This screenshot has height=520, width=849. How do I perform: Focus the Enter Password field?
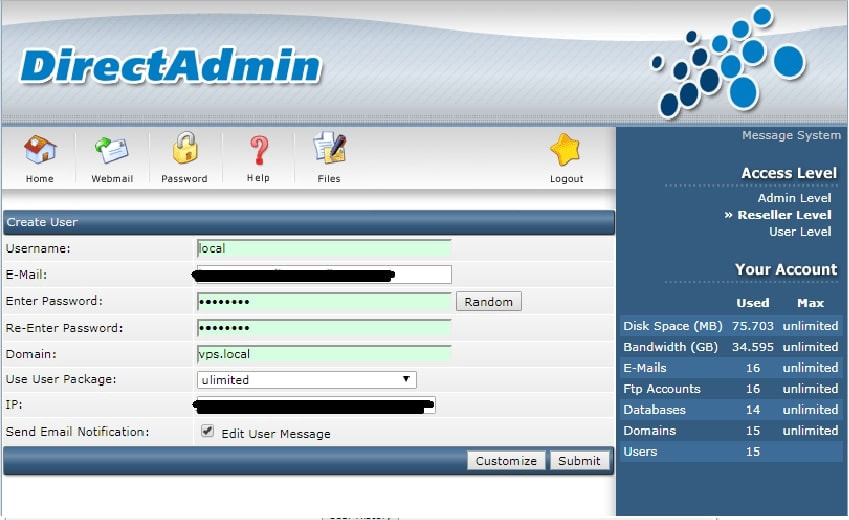[324, 301]
